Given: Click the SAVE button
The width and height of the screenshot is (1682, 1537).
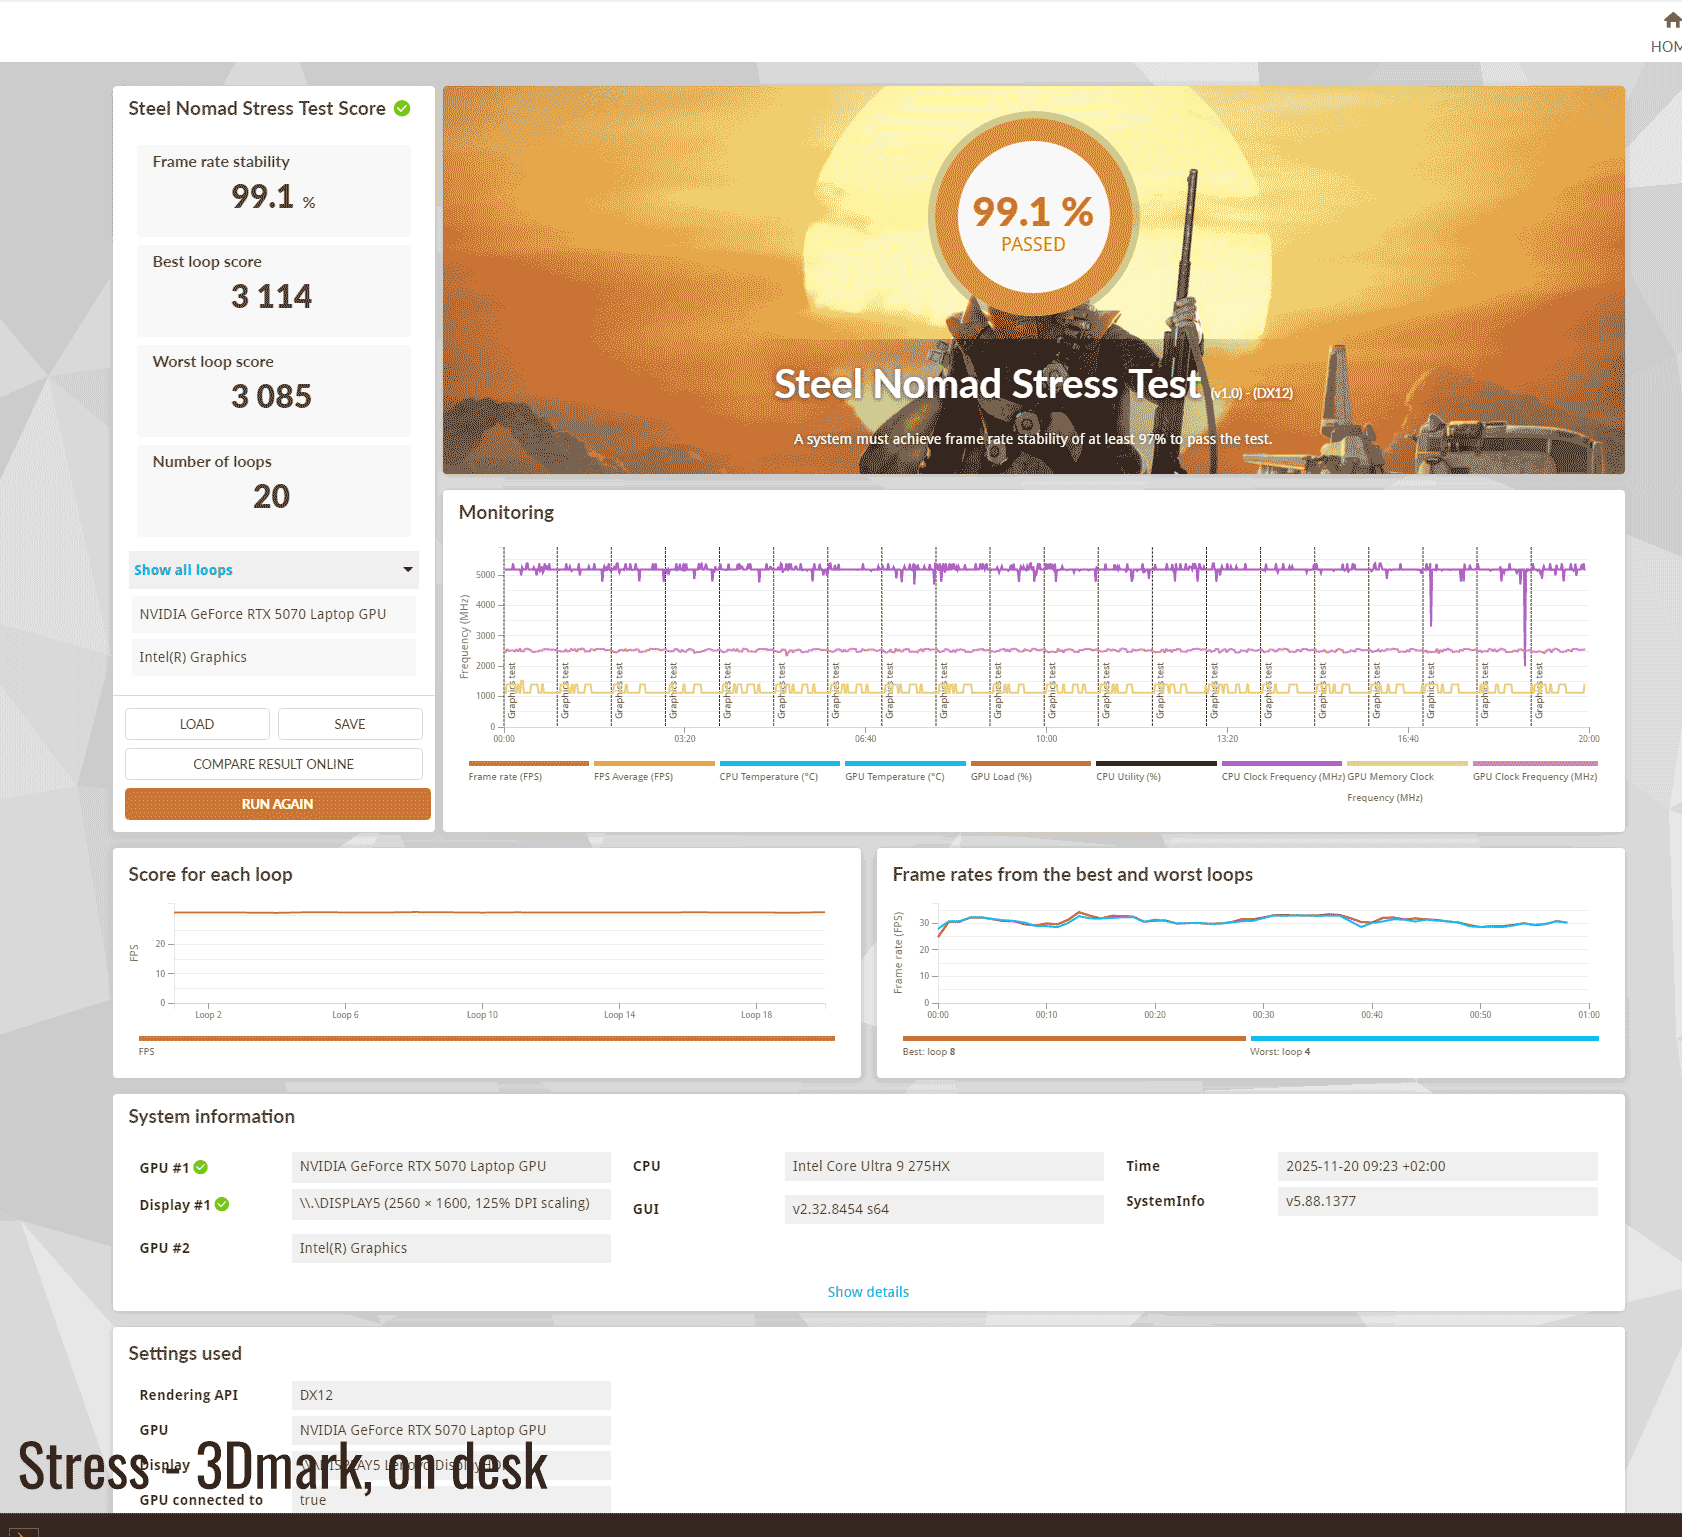Looking at the screenshot, I should pos(350,724).
